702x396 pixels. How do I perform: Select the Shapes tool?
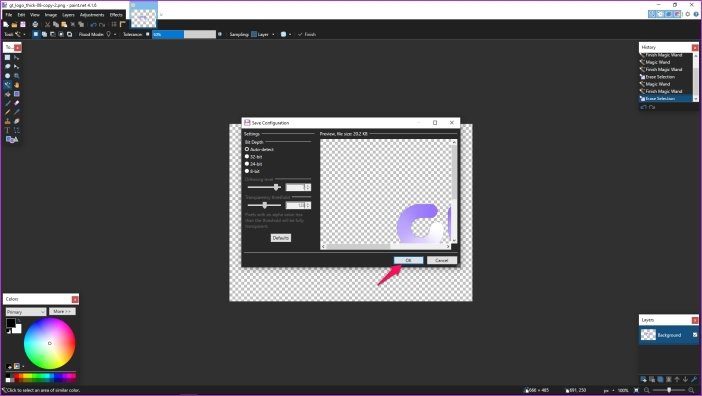click(x=12, y=140)
